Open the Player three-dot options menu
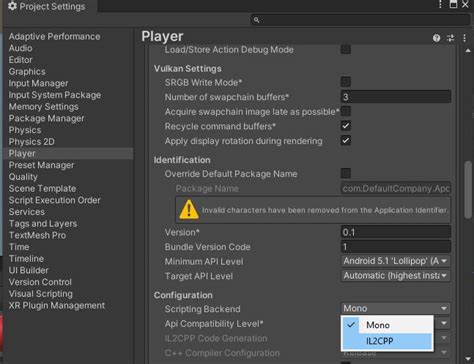 click(x=464, y=38)
